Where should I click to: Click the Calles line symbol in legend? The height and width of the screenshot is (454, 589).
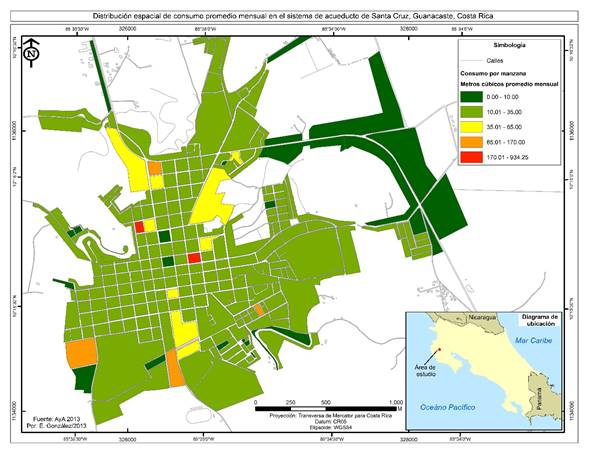point(471,60)
